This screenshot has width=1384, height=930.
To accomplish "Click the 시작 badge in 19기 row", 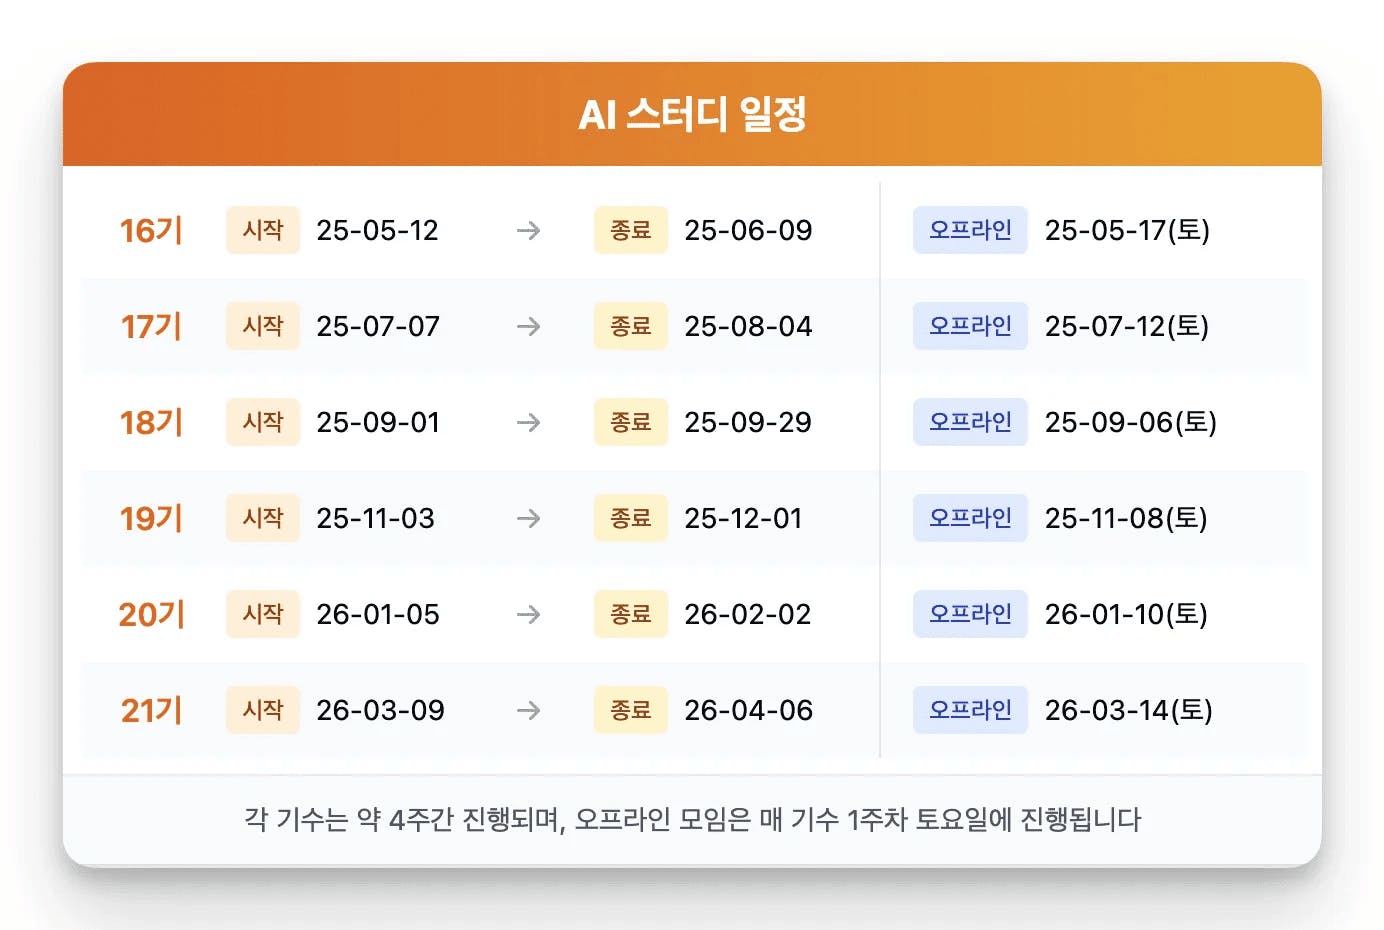I will tap(263, 519).
